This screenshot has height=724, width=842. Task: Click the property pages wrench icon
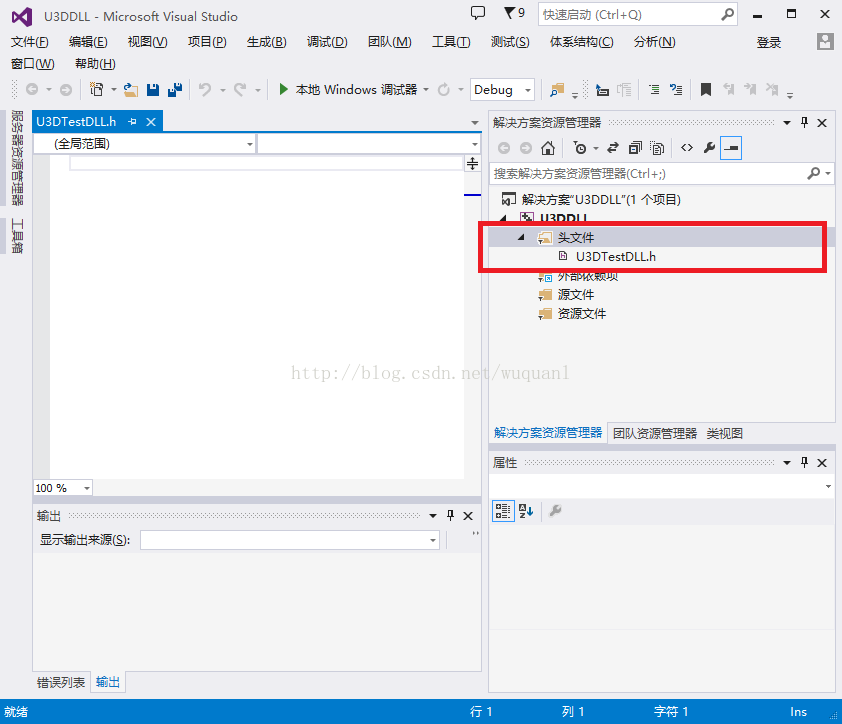555,511
